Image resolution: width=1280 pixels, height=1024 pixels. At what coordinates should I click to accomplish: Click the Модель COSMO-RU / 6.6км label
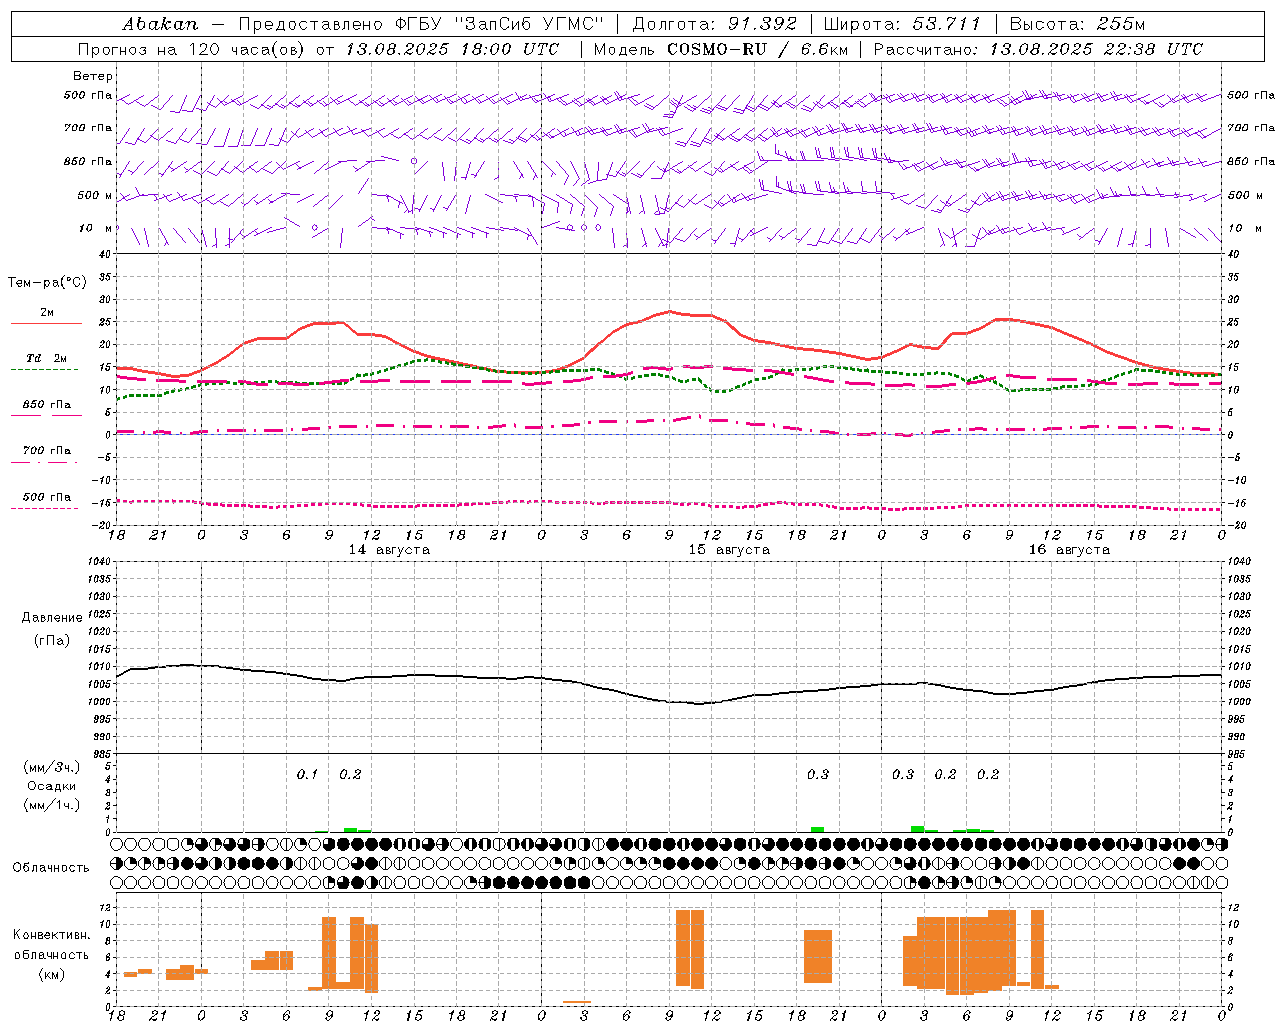[x=721, y=49]
